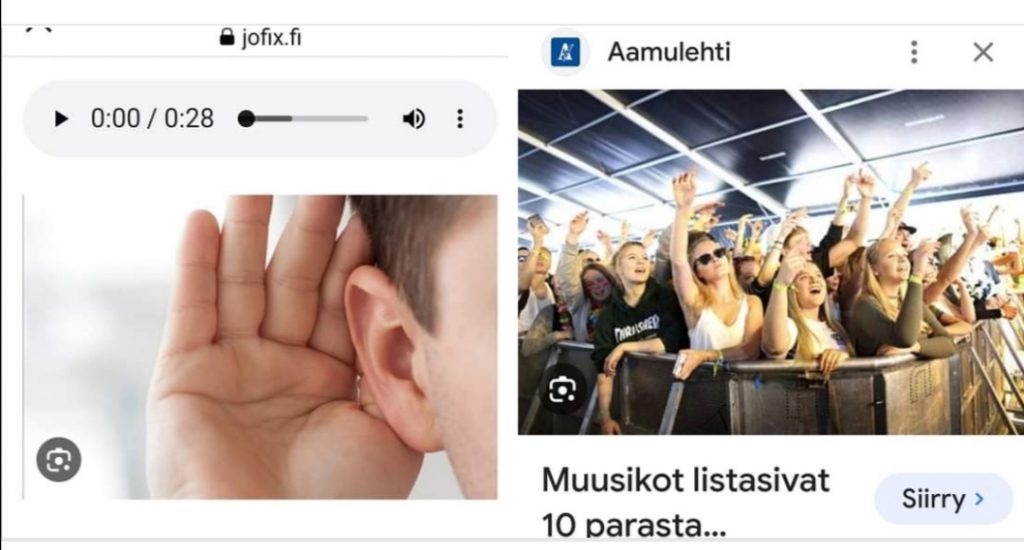Open audio player more options menu

click(x=460, y=119)
